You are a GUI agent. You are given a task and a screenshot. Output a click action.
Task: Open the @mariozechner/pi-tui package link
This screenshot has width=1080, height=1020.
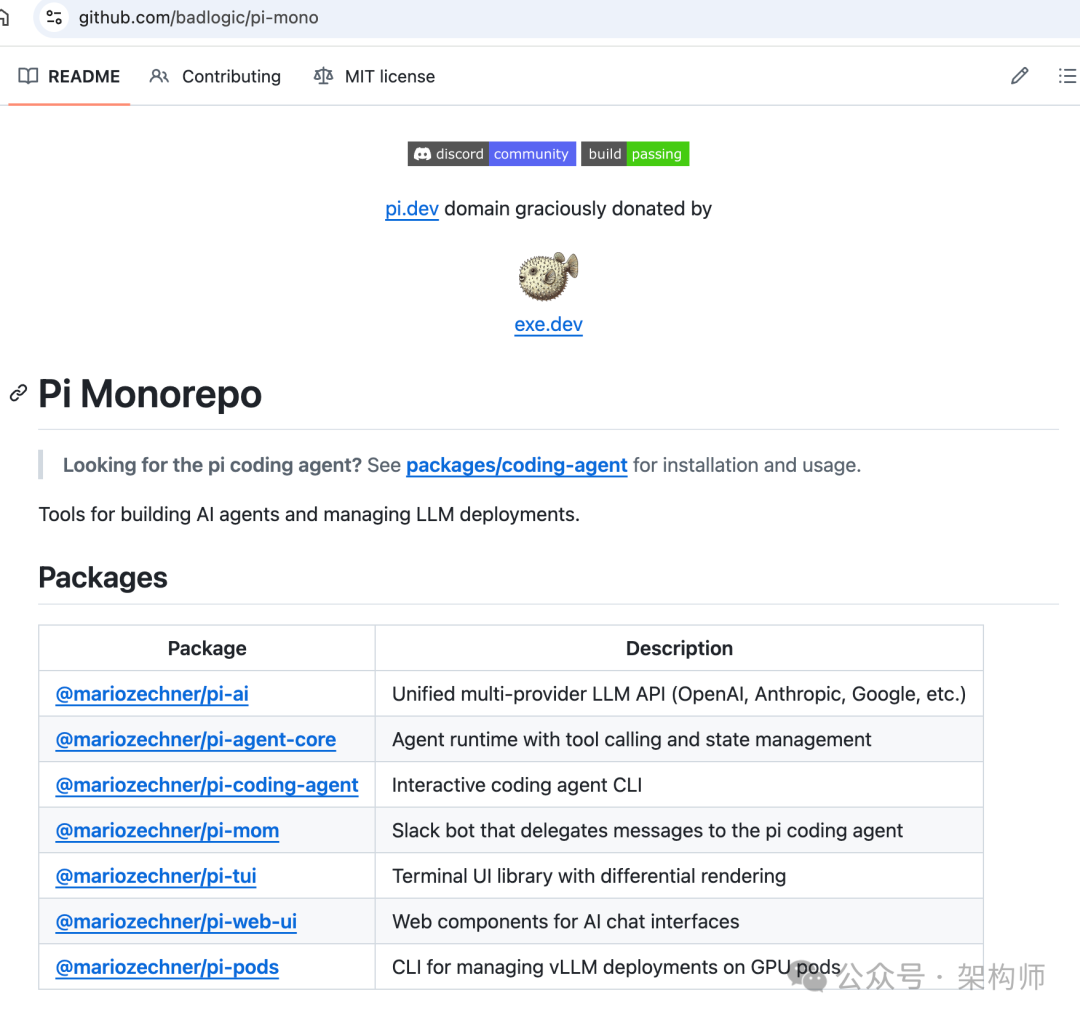[x=155, y=875]
